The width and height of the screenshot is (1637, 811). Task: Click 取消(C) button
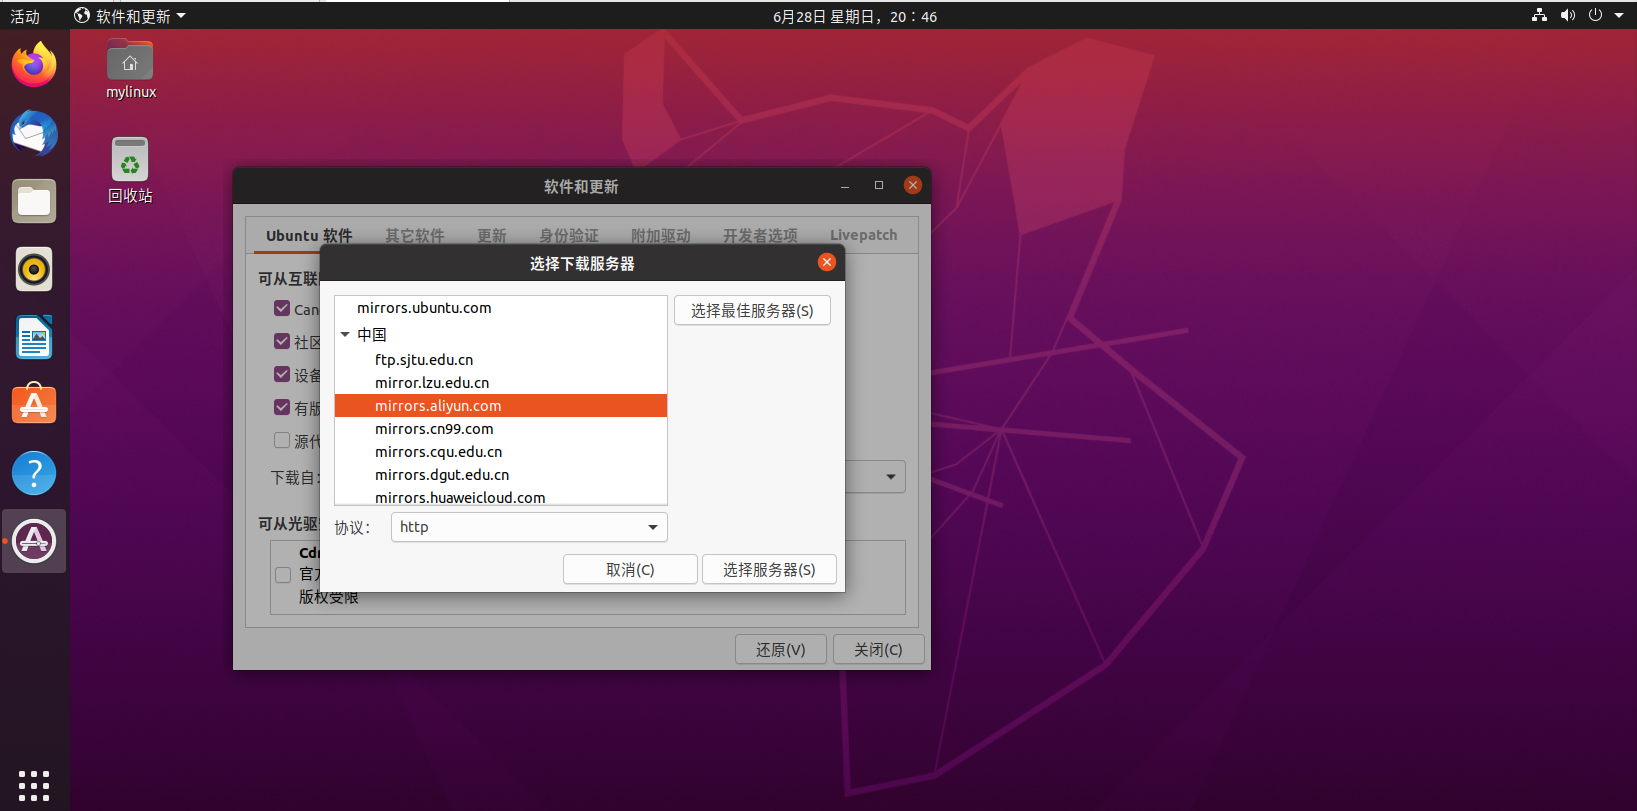[630, 569]
